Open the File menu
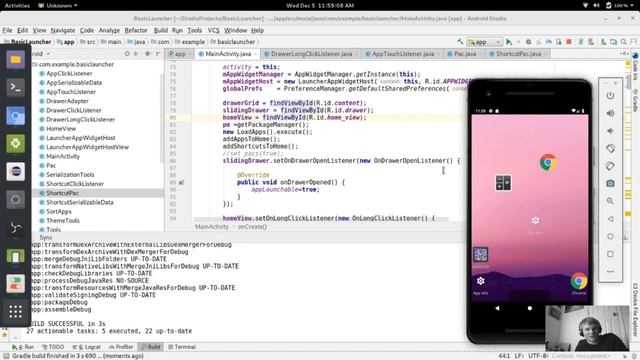This screenshot has height=360, width=640. (7, 30)
